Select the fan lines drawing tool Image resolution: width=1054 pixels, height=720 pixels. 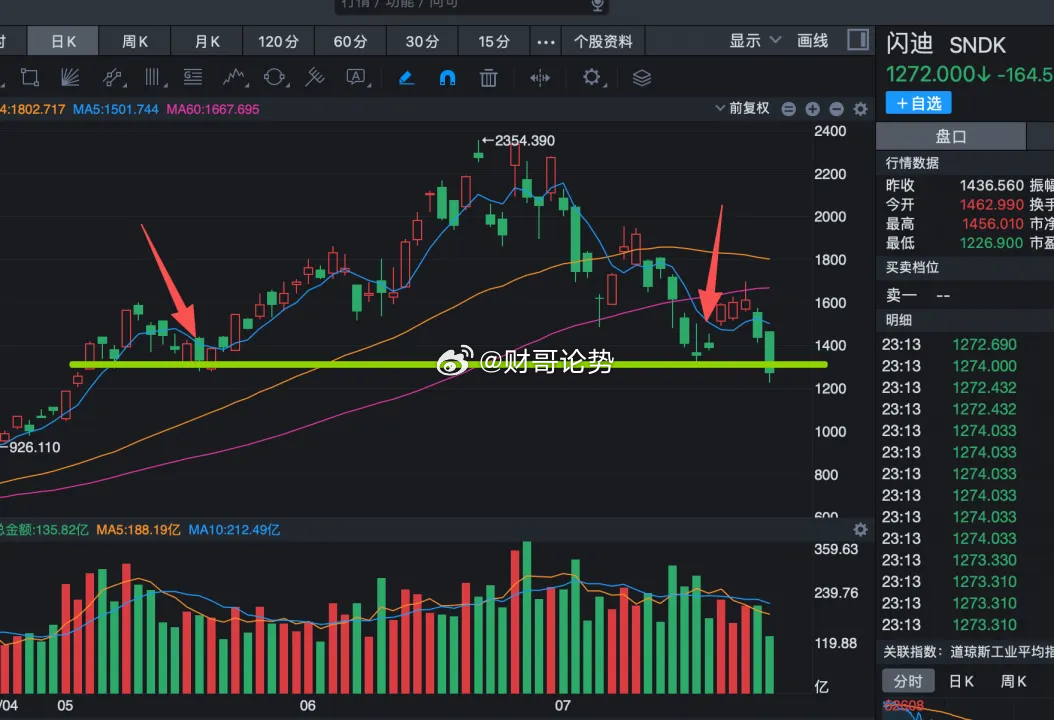coord(70,77)
